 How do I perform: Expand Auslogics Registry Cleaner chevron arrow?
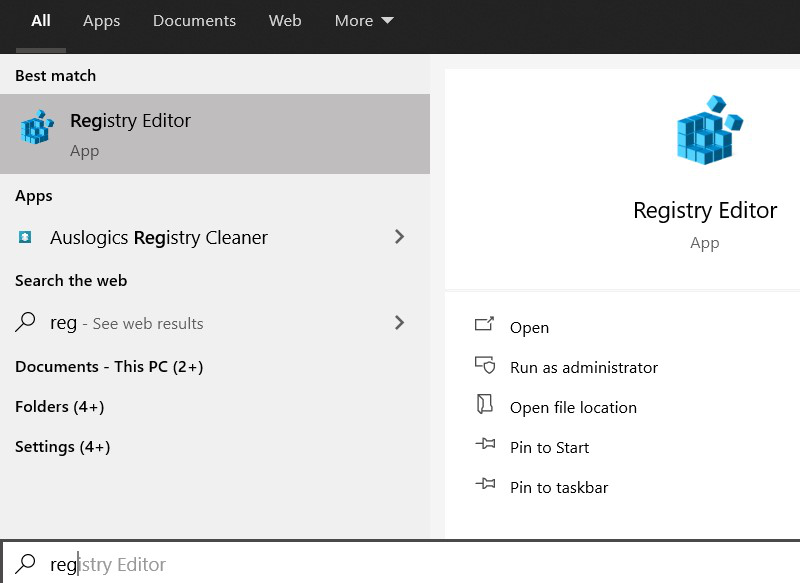[400, 237]
